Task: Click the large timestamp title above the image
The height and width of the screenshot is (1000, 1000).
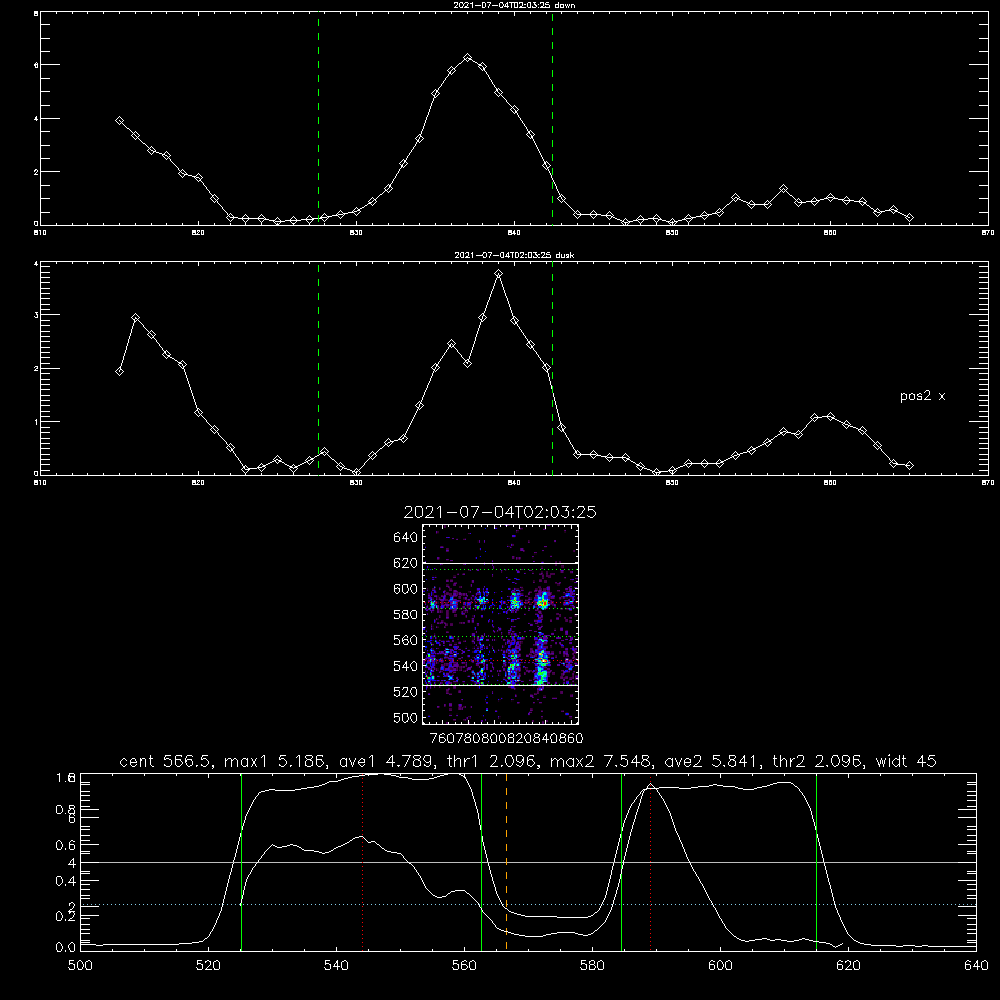Action: (500, 512)
